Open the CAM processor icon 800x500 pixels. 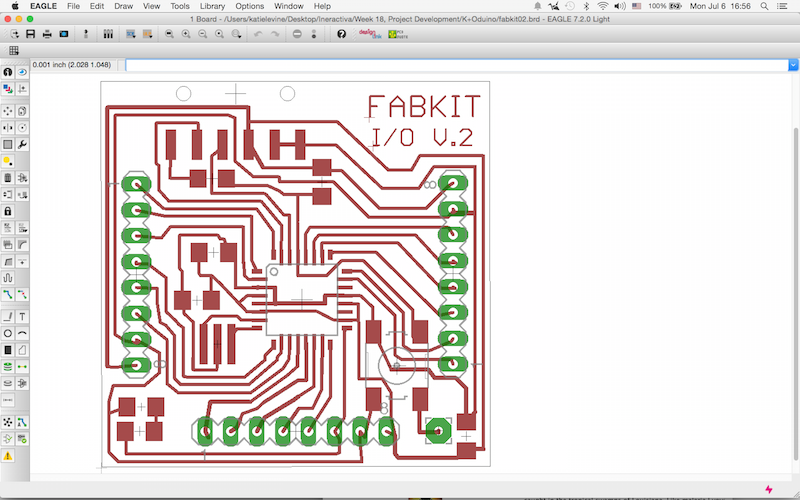coord(64,34)
